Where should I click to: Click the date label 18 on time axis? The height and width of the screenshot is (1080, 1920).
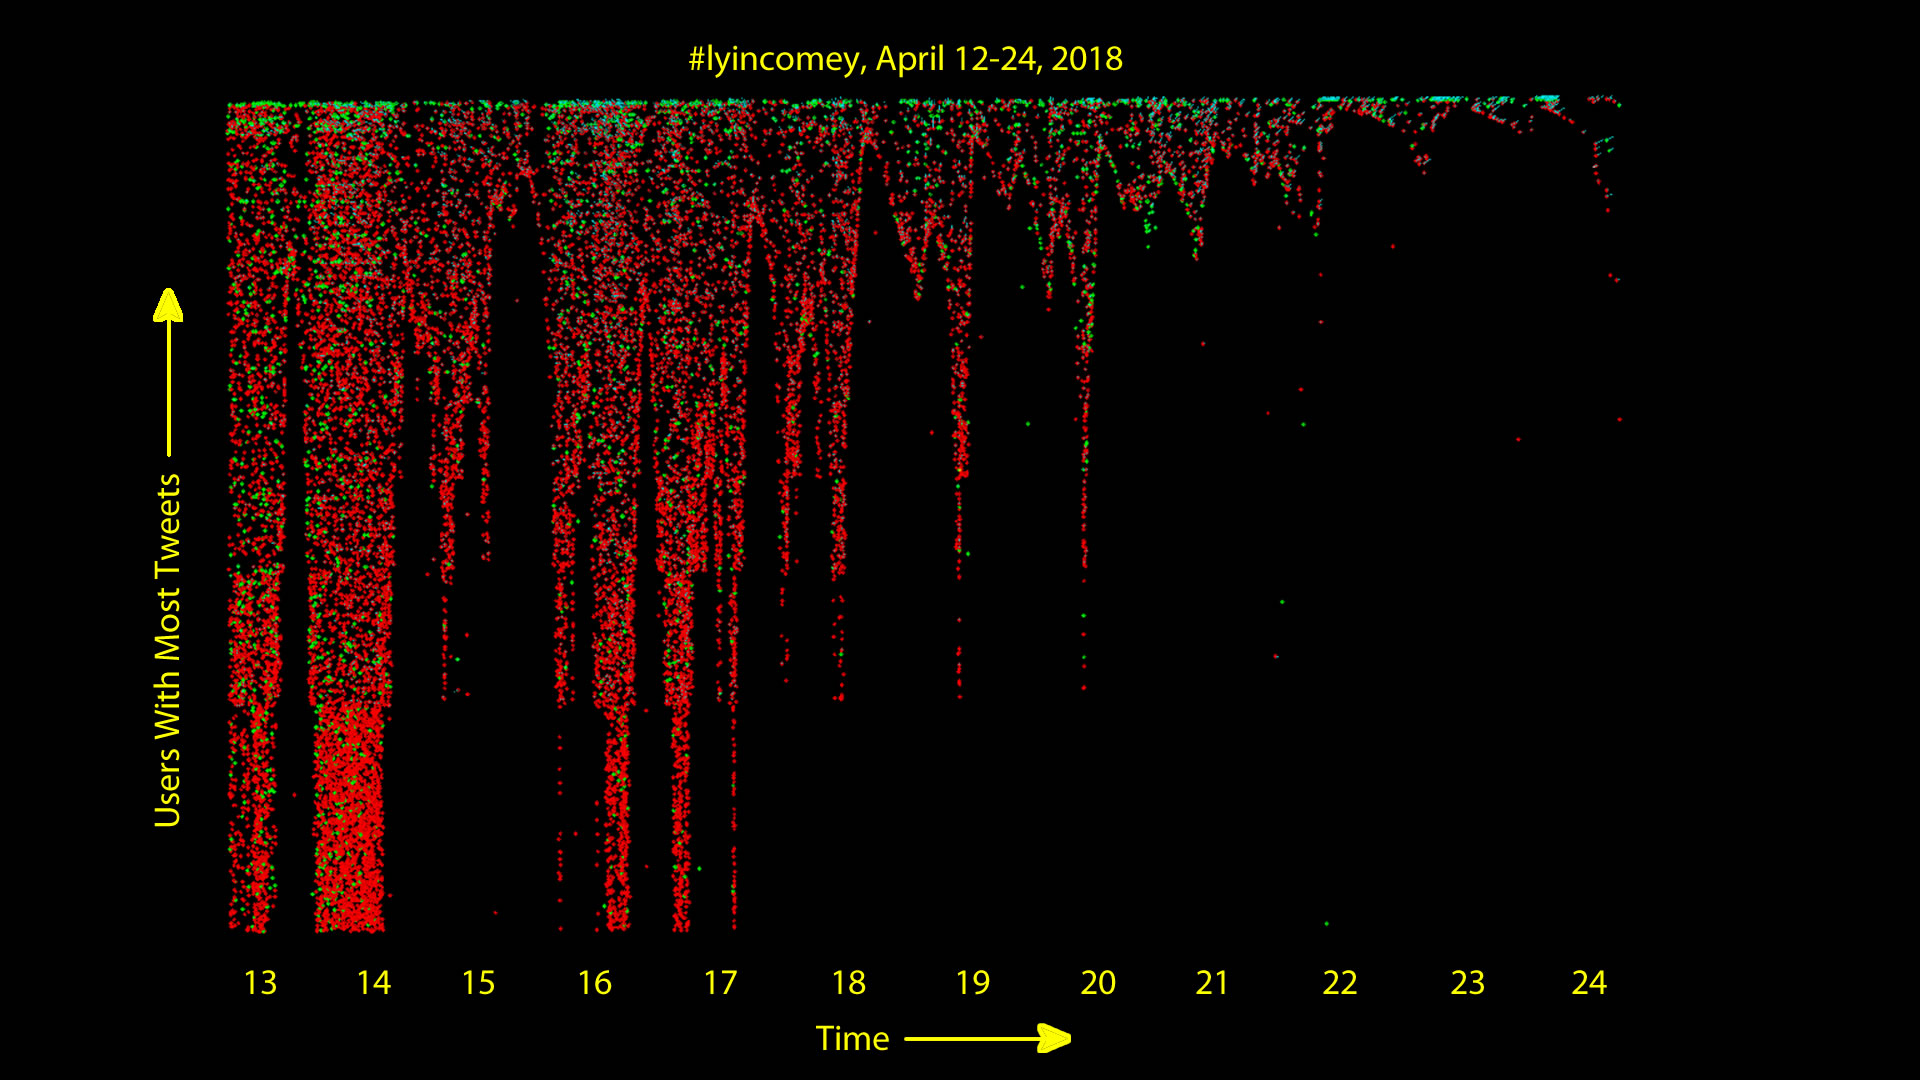coord(848,983)
